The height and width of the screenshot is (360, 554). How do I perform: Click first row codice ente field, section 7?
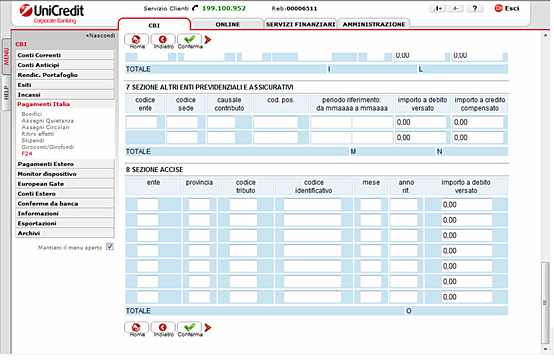(x=142, y=122)
